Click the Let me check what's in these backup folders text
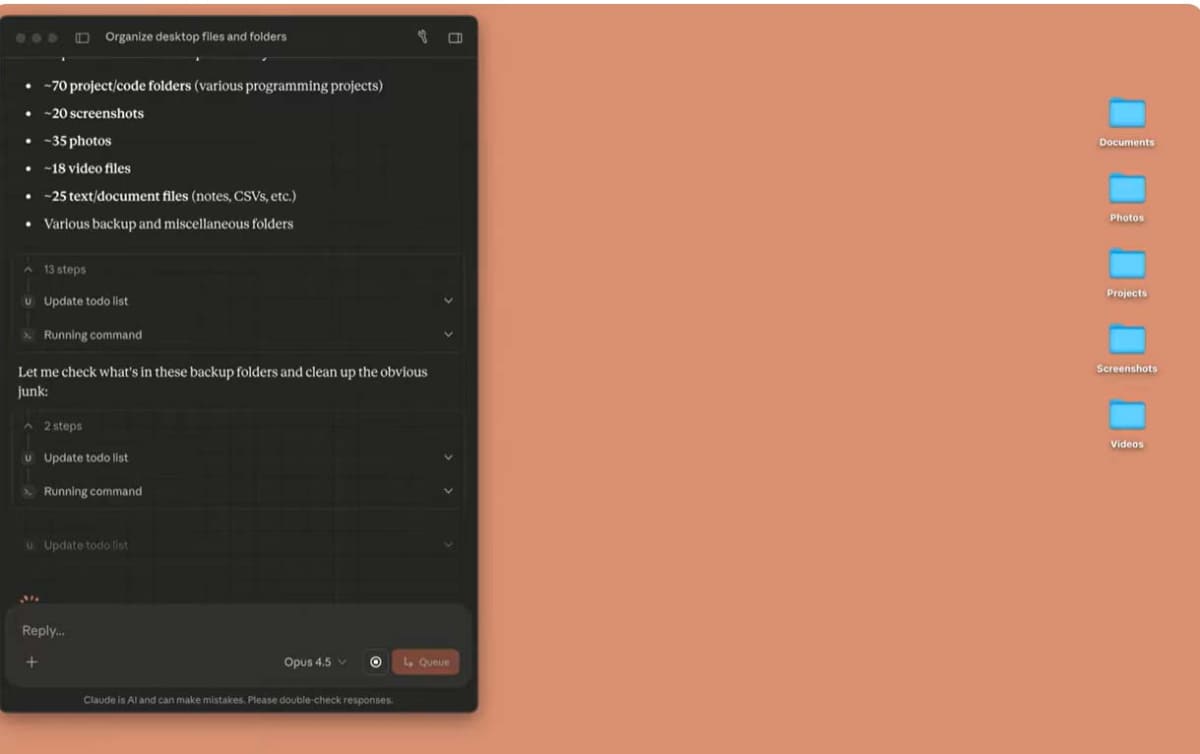Viewport: 1200px width, 754px height. 223,381
